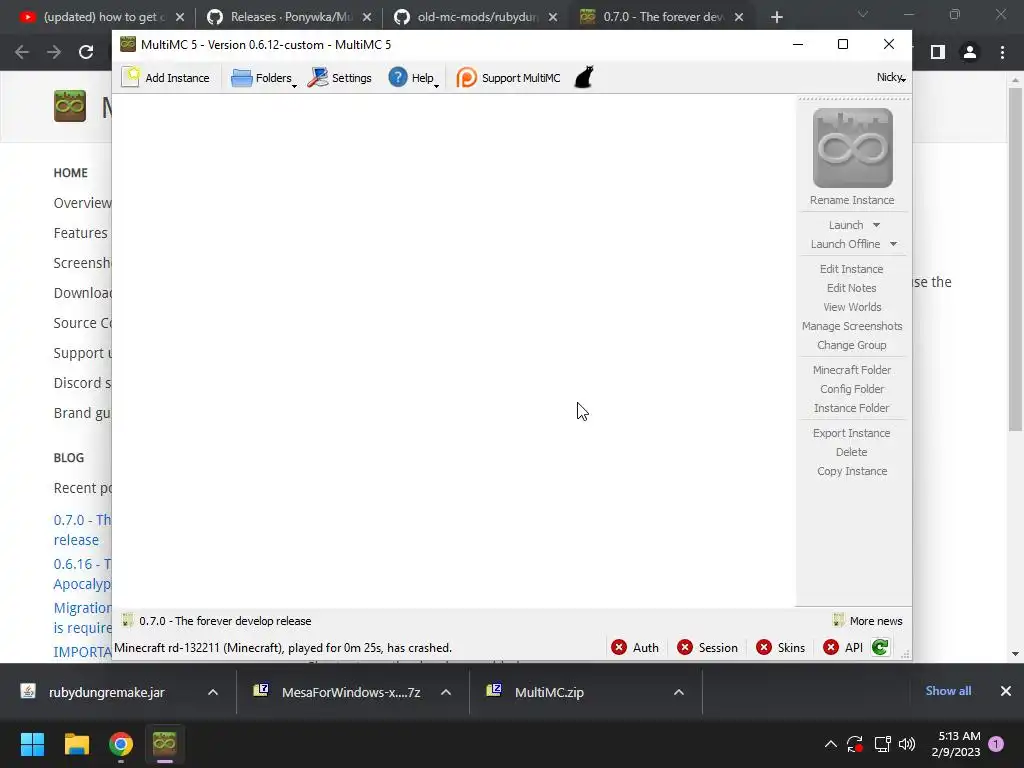1024x768 pixels.
Task: Show hidden system tray icons
Action: pyautogui.click(x=831, y=744)
